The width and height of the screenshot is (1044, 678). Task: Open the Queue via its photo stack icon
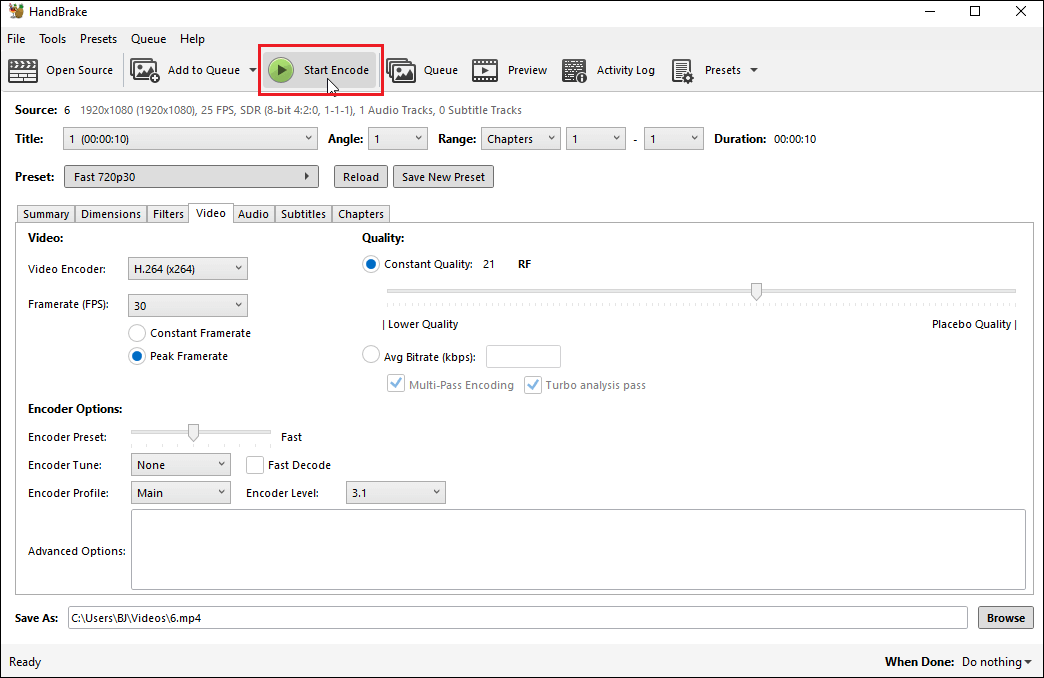401,70
